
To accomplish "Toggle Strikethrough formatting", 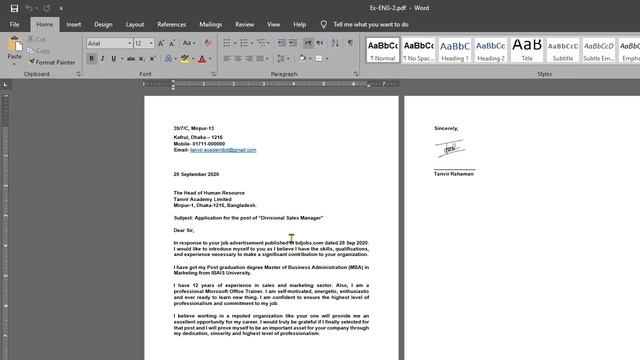I will click(x=131, y=59).
